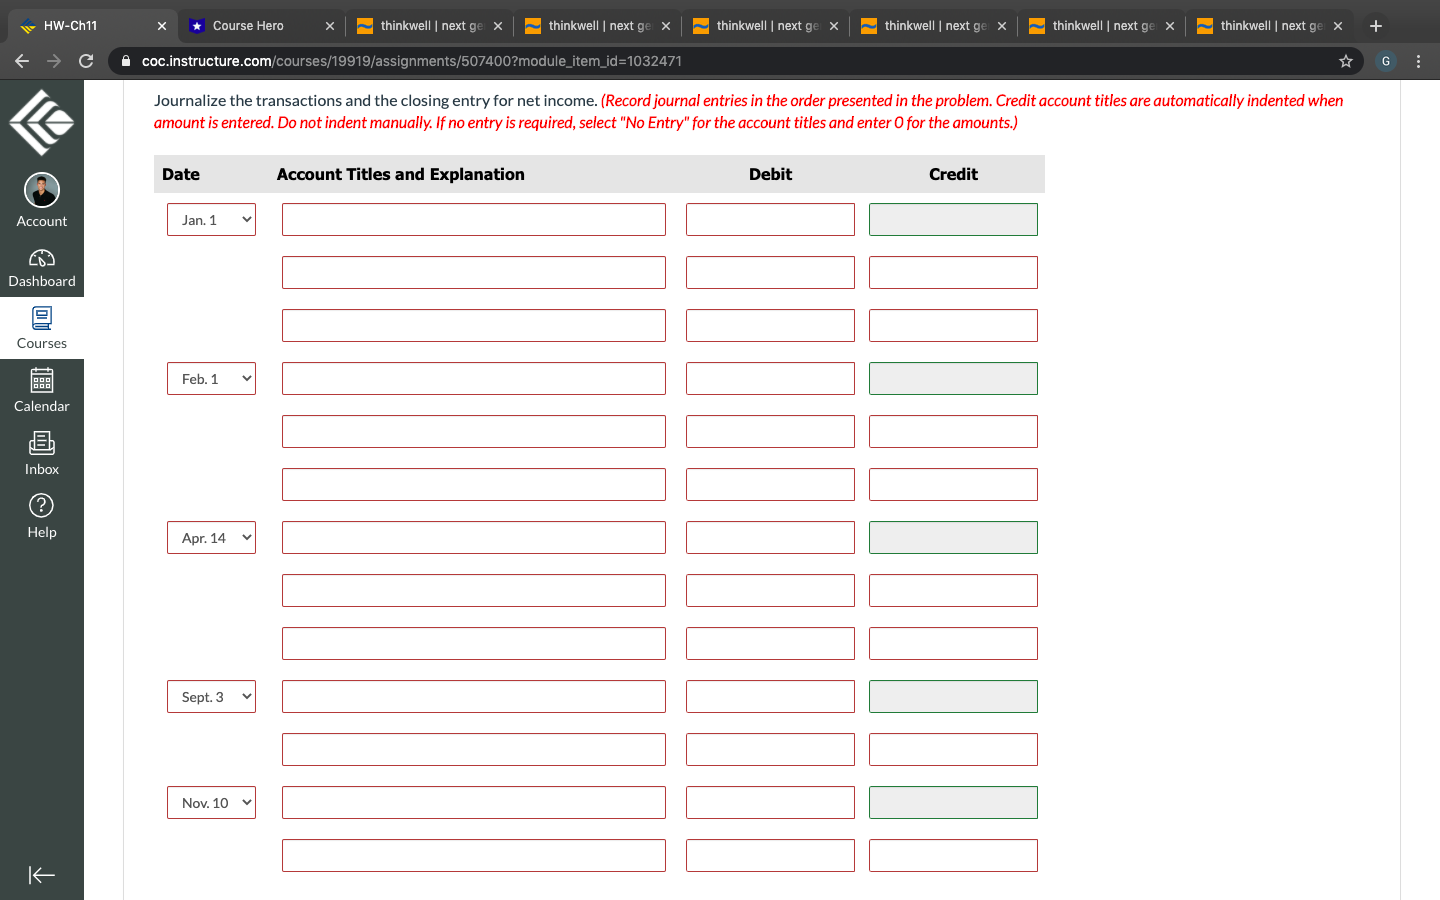This screenshot has height=900, width=1440.
Task: Click the Sept. 3 account title field
Action: (474, 697)
